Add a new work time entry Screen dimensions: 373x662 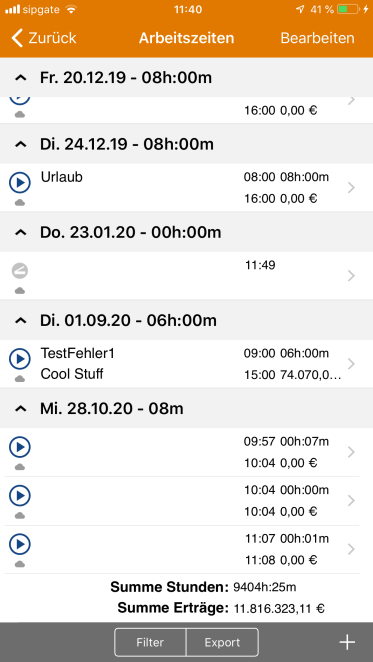[347, 642]
